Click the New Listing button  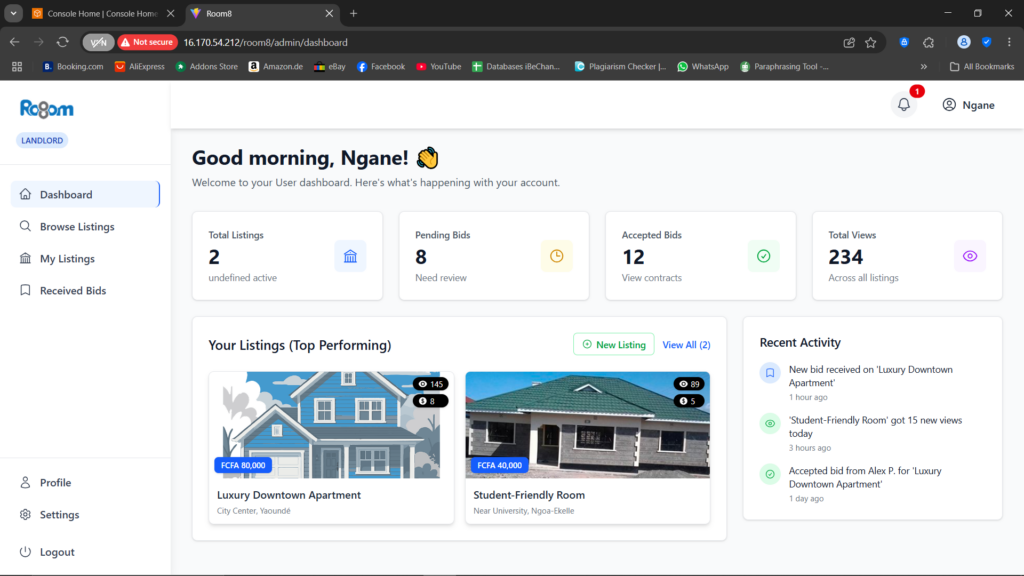(614, 344)
